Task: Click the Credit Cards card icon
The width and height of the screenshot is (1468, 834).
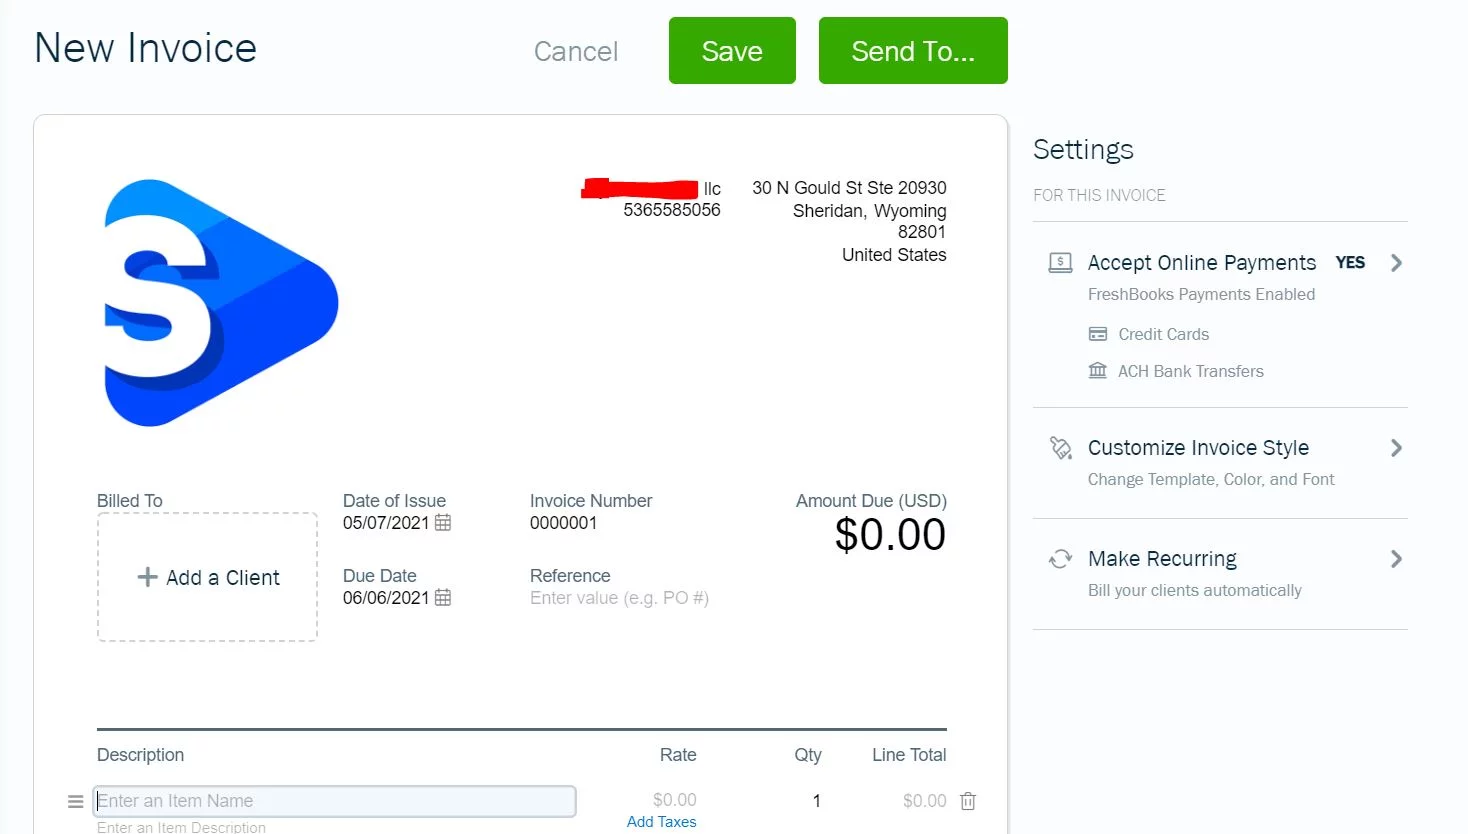Action: click(x=1098, y=334)
